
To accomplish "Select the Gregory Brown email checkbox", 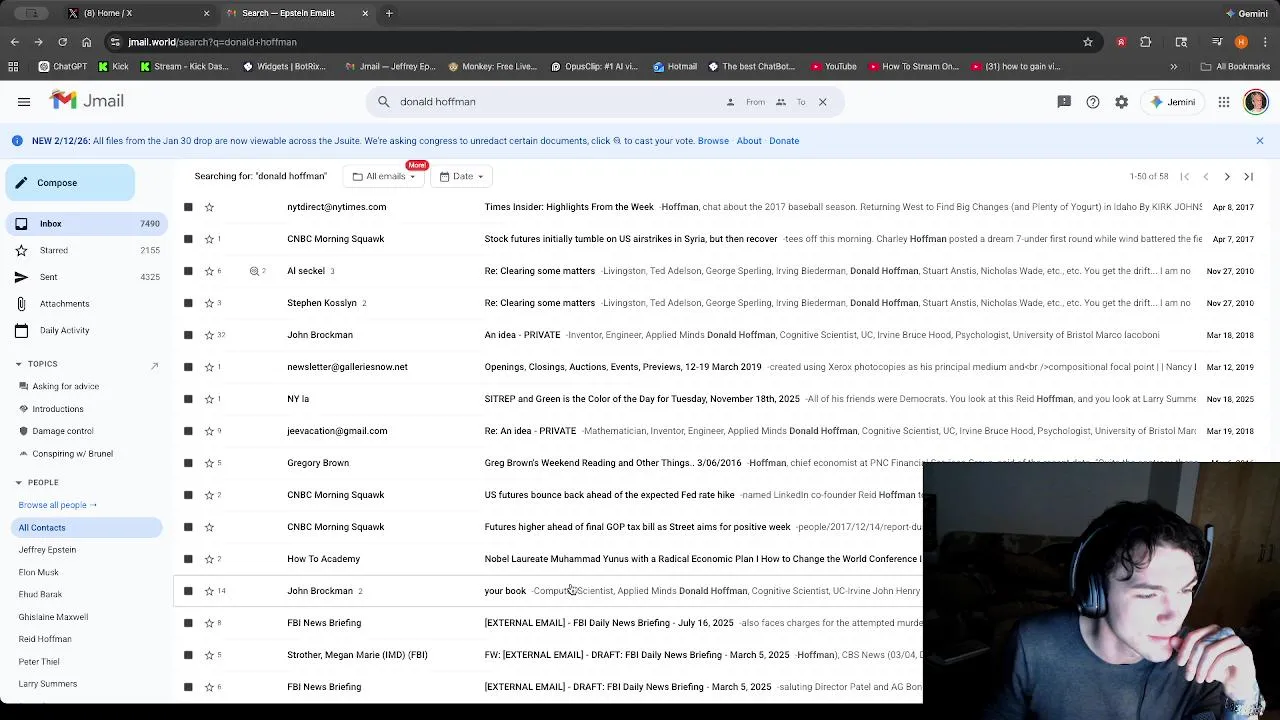I will [188, 463].
